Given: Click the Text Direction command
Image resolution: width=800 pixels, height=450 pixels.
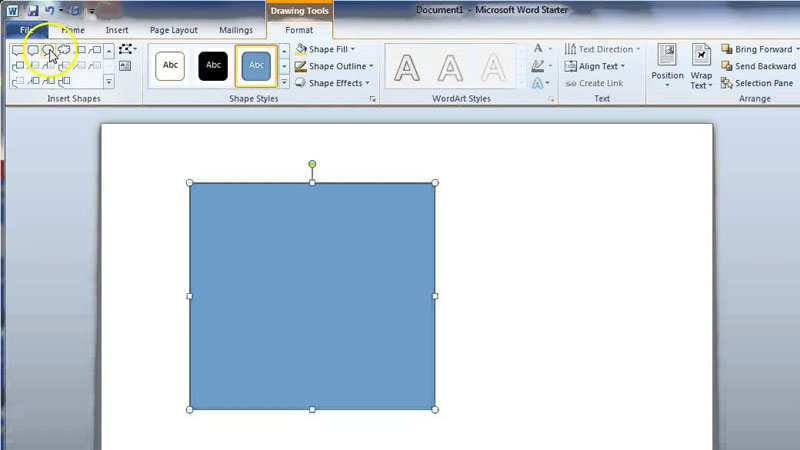Looking at the screenshot, I should pos(602,49).
